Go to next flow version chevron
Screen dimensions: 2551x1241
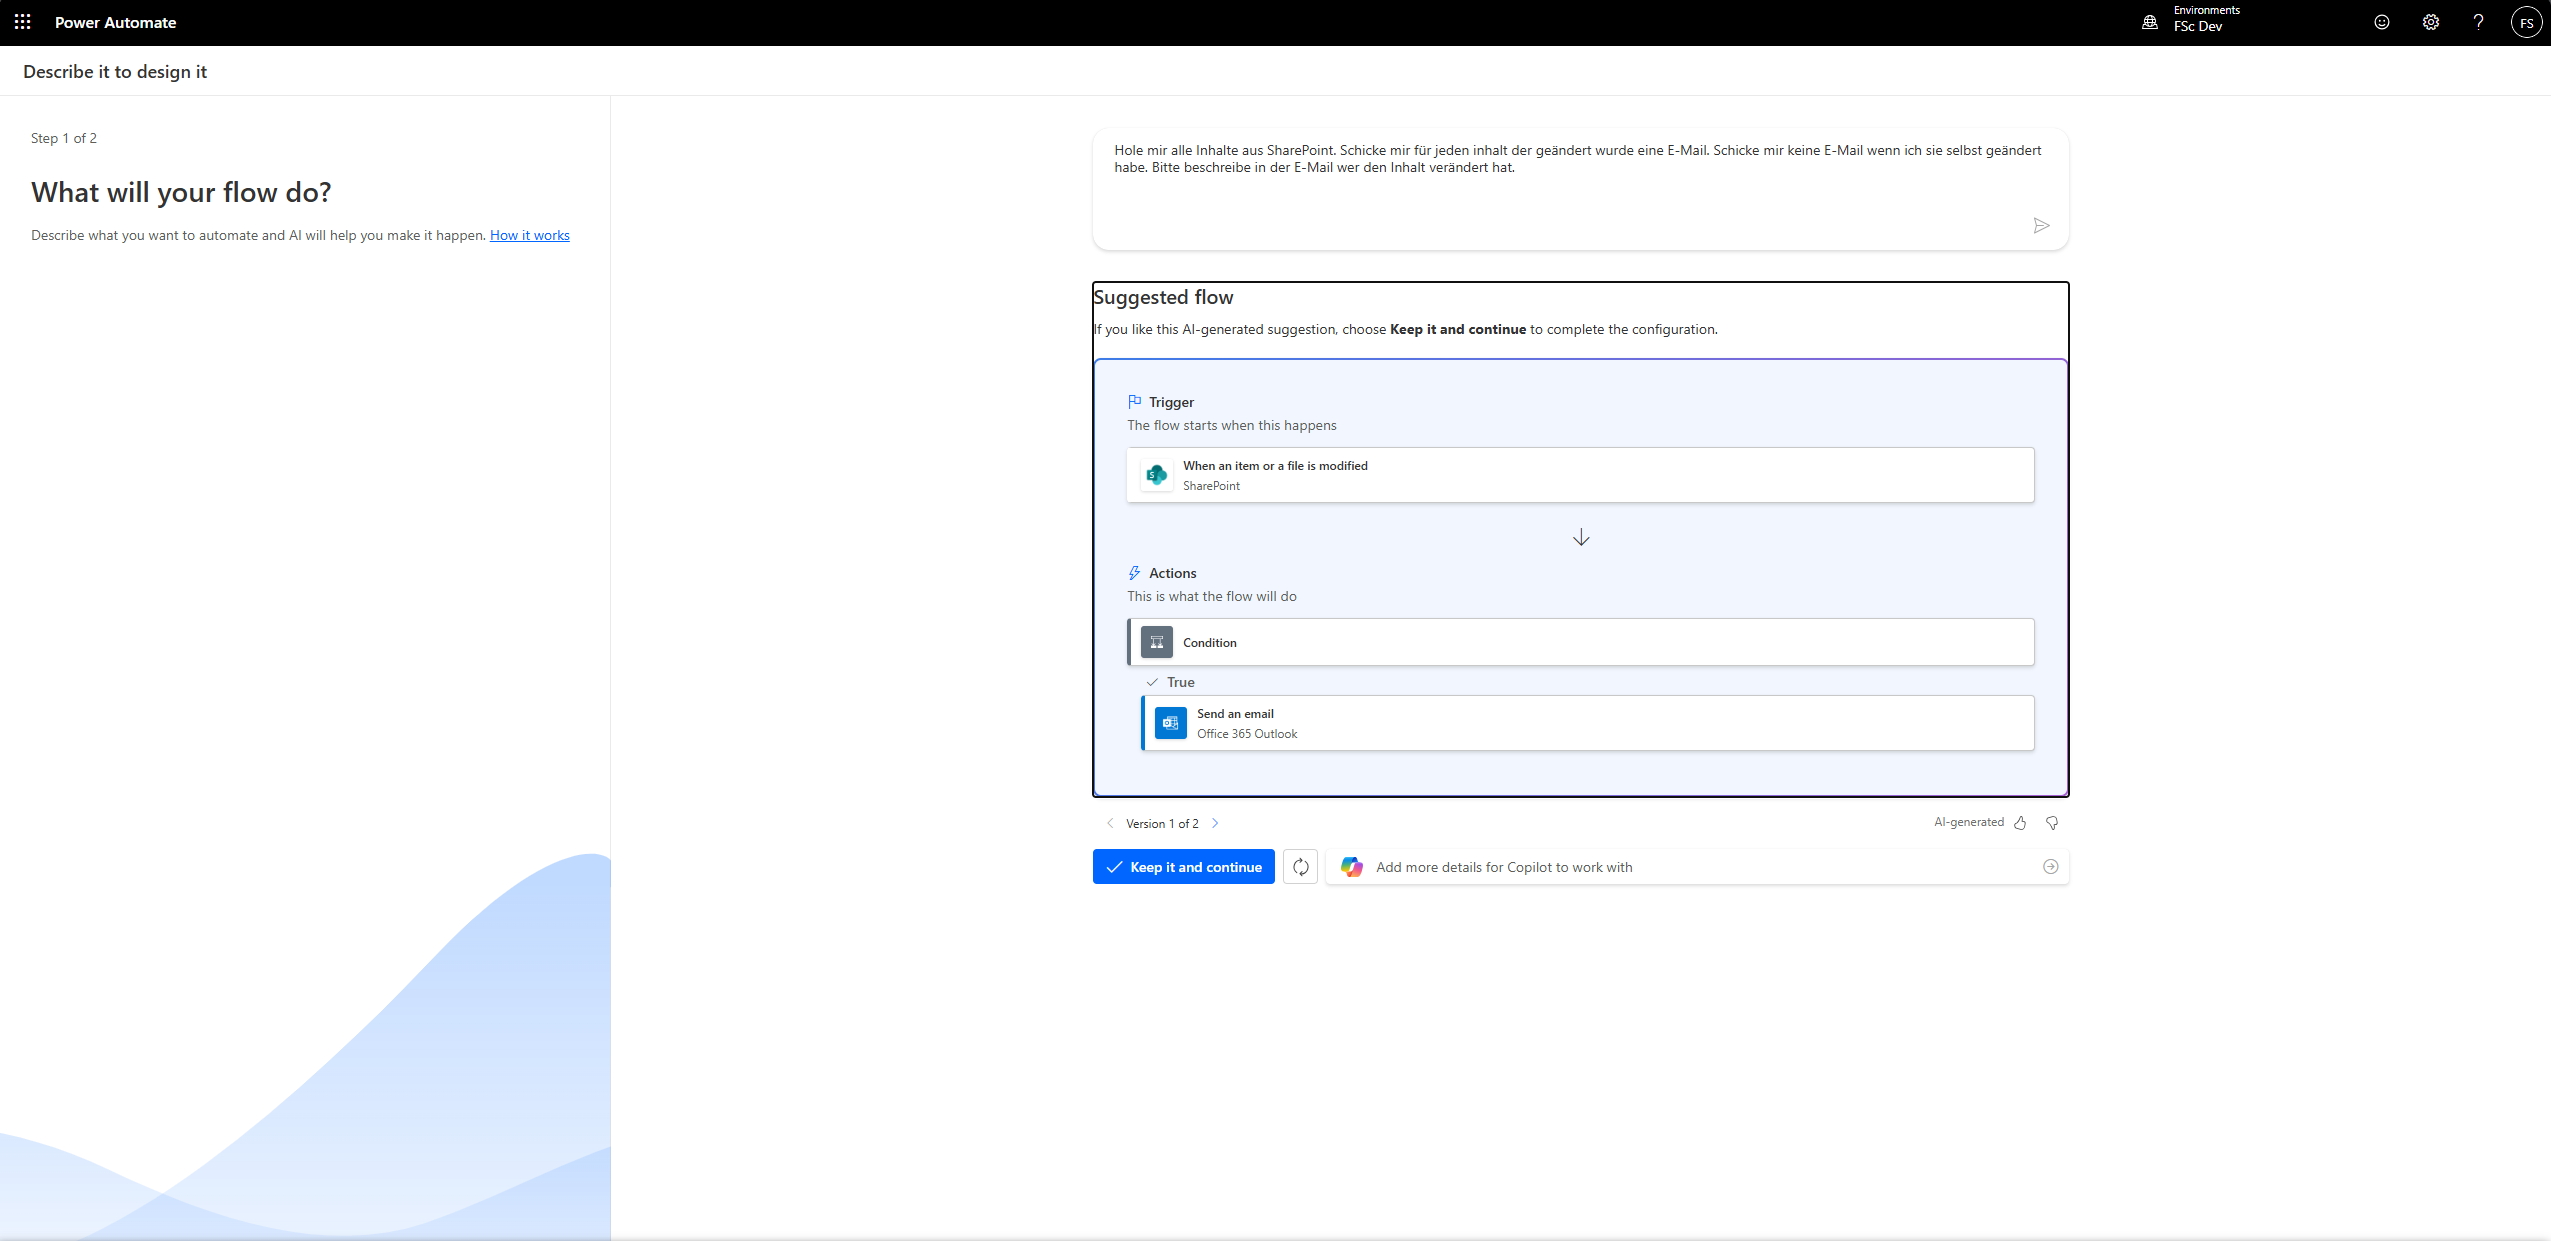1215,824
